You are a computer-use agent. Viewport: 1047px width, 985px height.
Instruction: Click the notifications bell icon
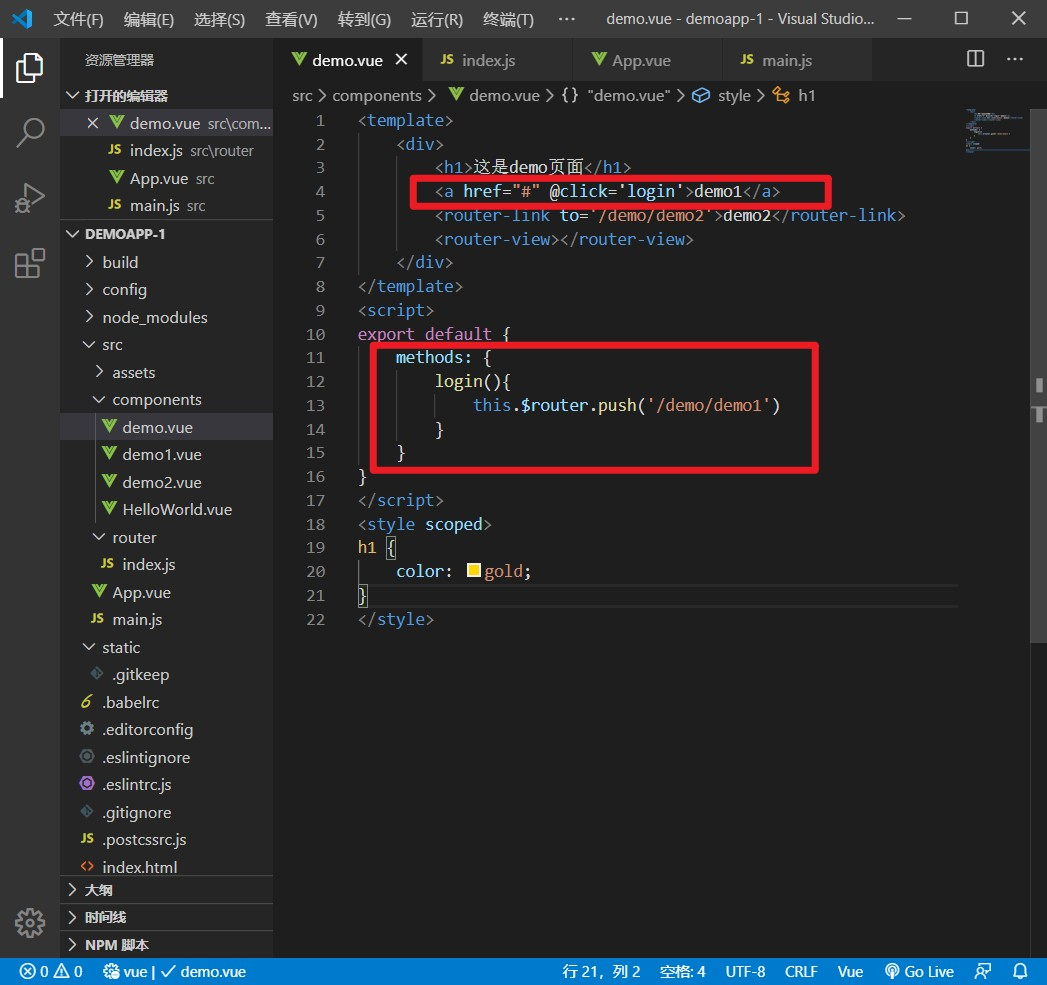click(1020, 971)
